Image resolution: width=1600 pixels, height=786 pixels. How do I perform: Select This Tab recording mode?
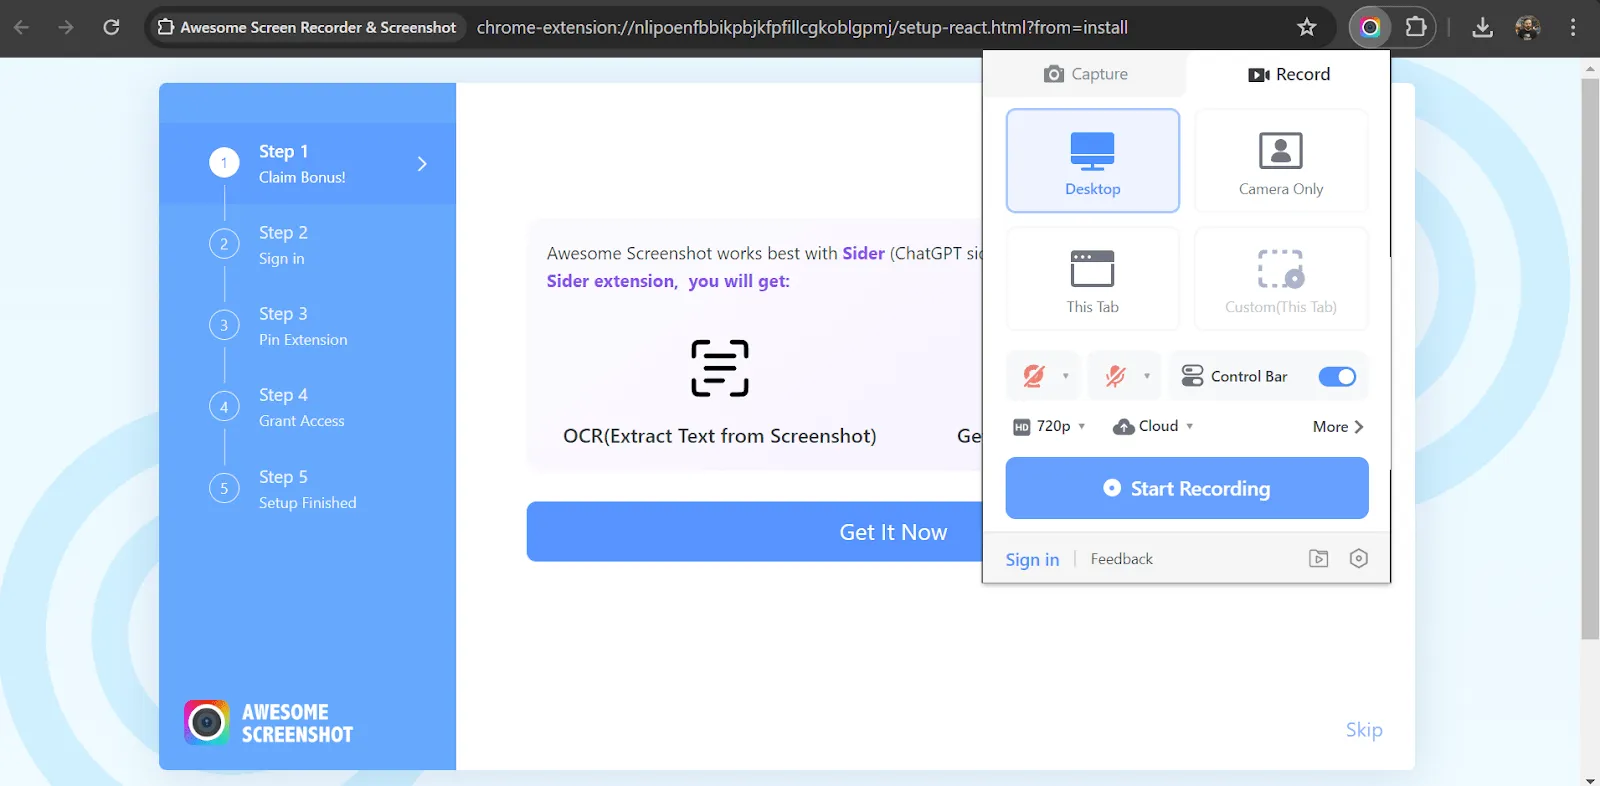pyautogui.click(x=1092, y=279)
